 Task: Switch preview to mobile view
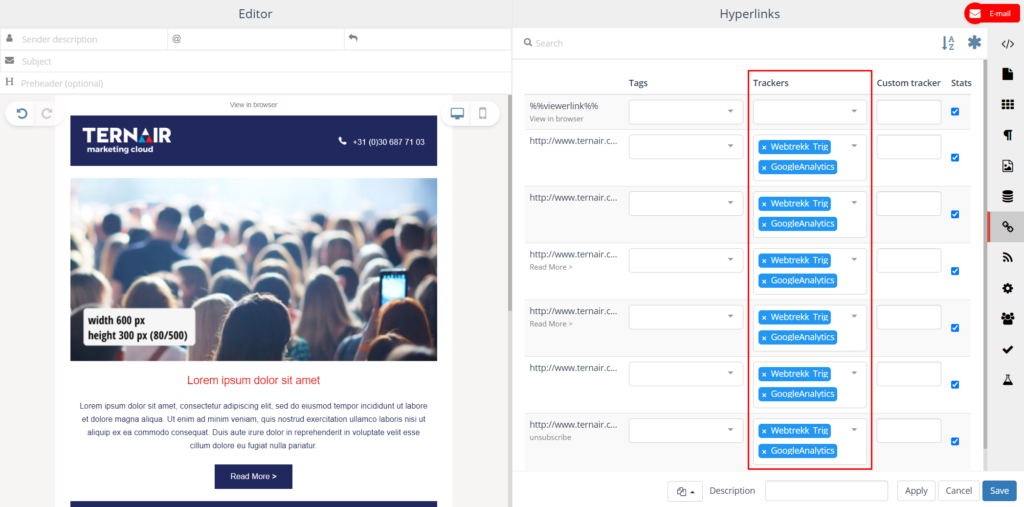point(483,114)
